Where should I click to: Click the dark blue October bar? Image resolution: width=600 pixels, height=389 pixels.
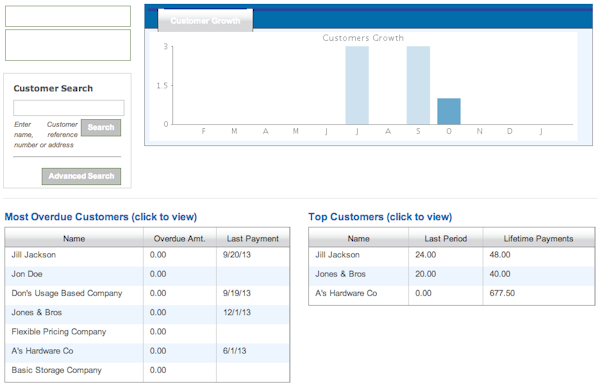[449, 111]
